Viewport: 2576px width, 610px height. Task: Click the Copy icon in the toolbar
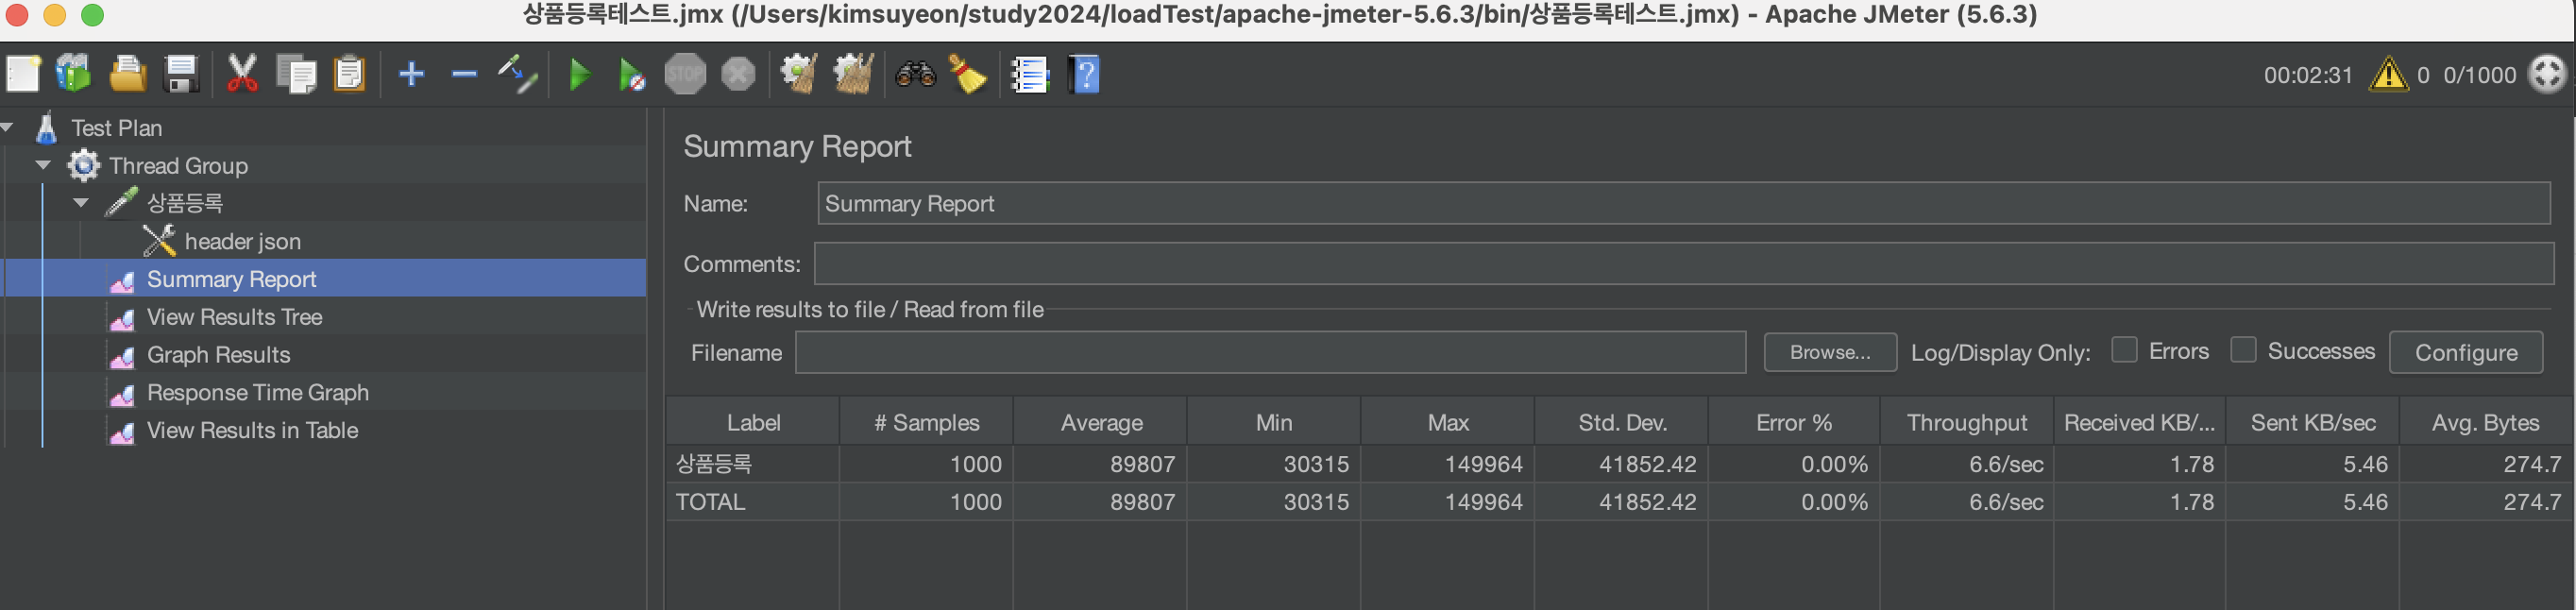click(x=296, y=74)
